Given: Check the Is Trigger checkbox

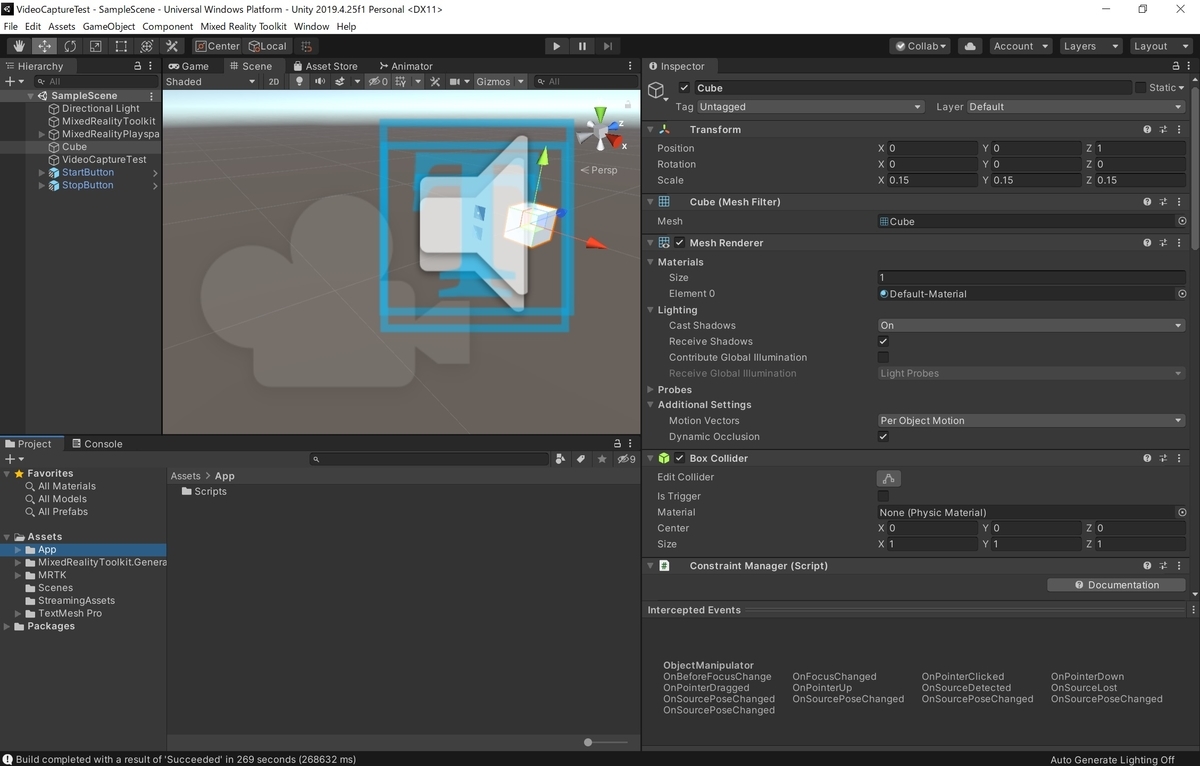Looking at the screenshot, I should [883, 497].
